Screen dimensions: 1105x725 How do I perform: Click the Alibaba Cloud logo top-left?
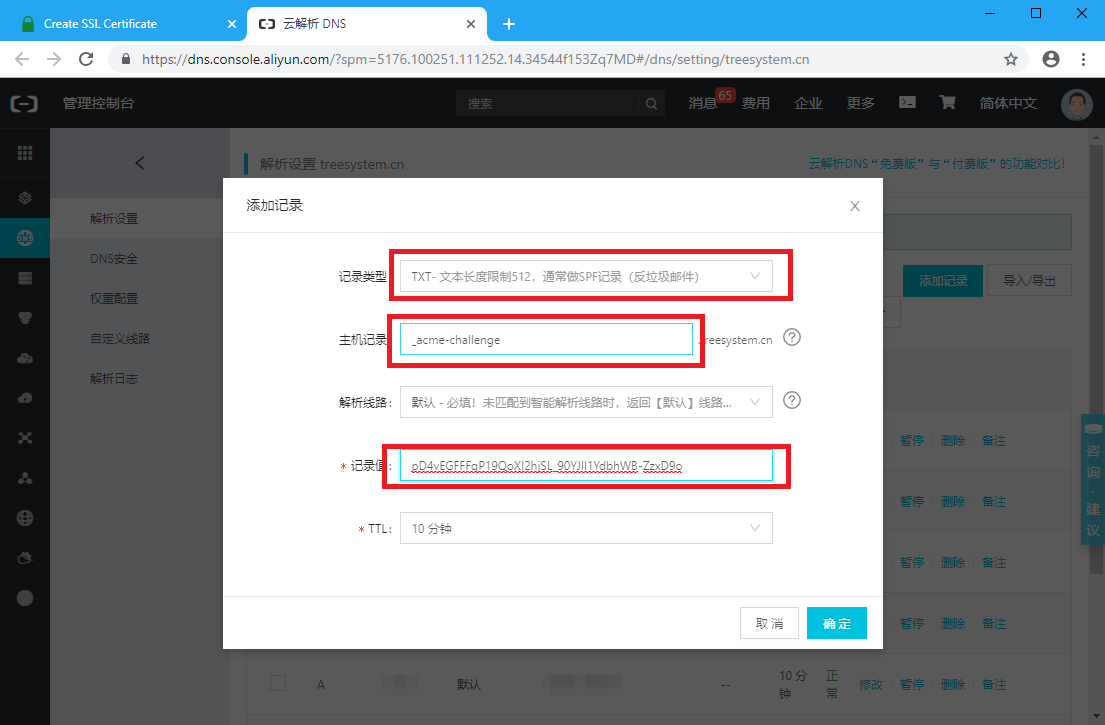(x=24, y=103)
